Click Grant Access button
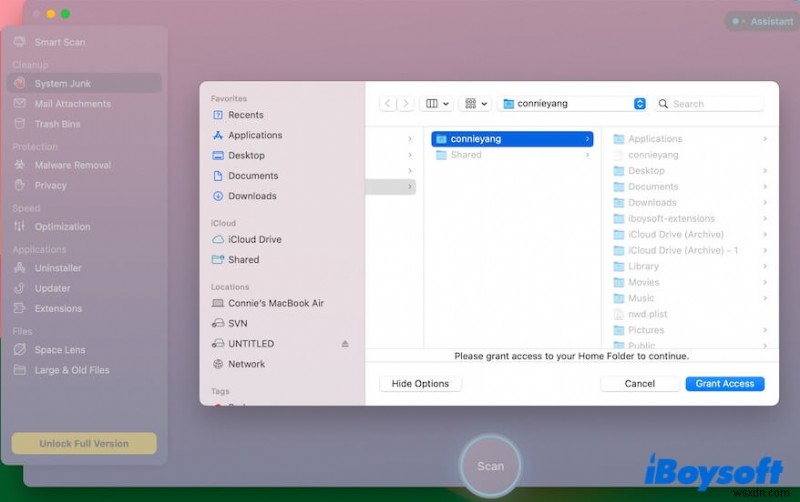The width and height of the screenshot is (800, 502). 724,384
